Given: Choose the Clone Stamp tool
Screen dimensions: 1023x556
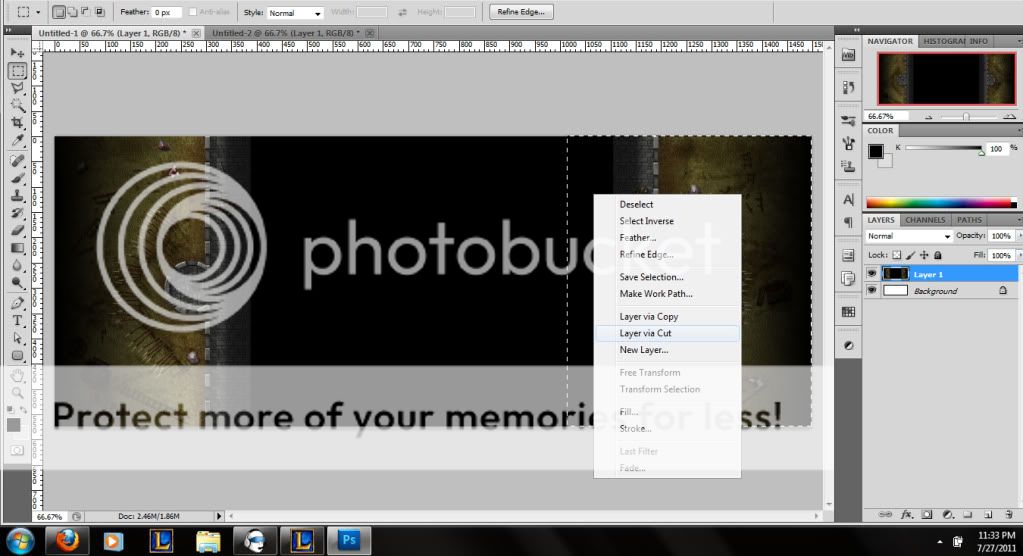Looking at the screenshot, I should (17, 195).
